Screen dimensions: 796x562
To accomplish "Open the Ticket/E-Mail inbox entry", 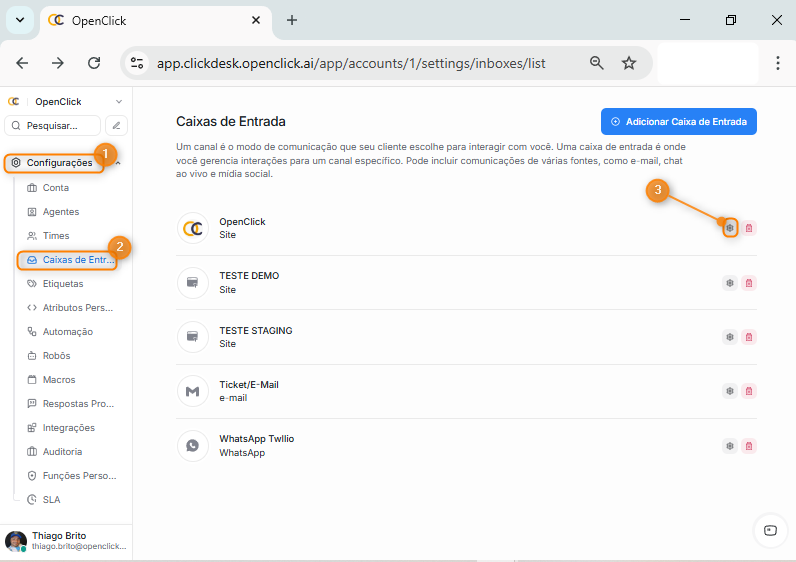I will click(249, 391).
